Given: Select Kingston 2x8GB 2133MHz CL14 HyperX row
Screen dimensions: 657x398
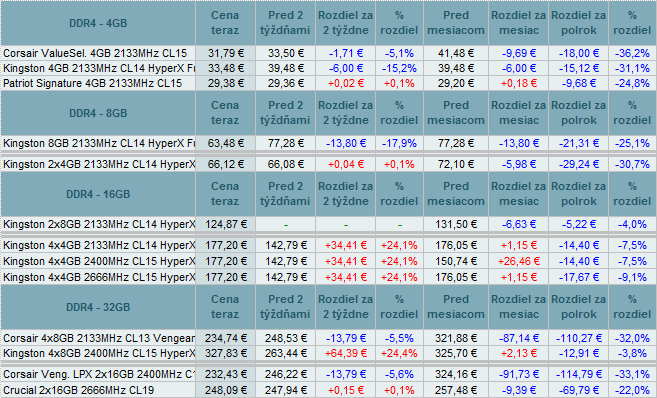Looking at the screenshot, I should 328,224.
